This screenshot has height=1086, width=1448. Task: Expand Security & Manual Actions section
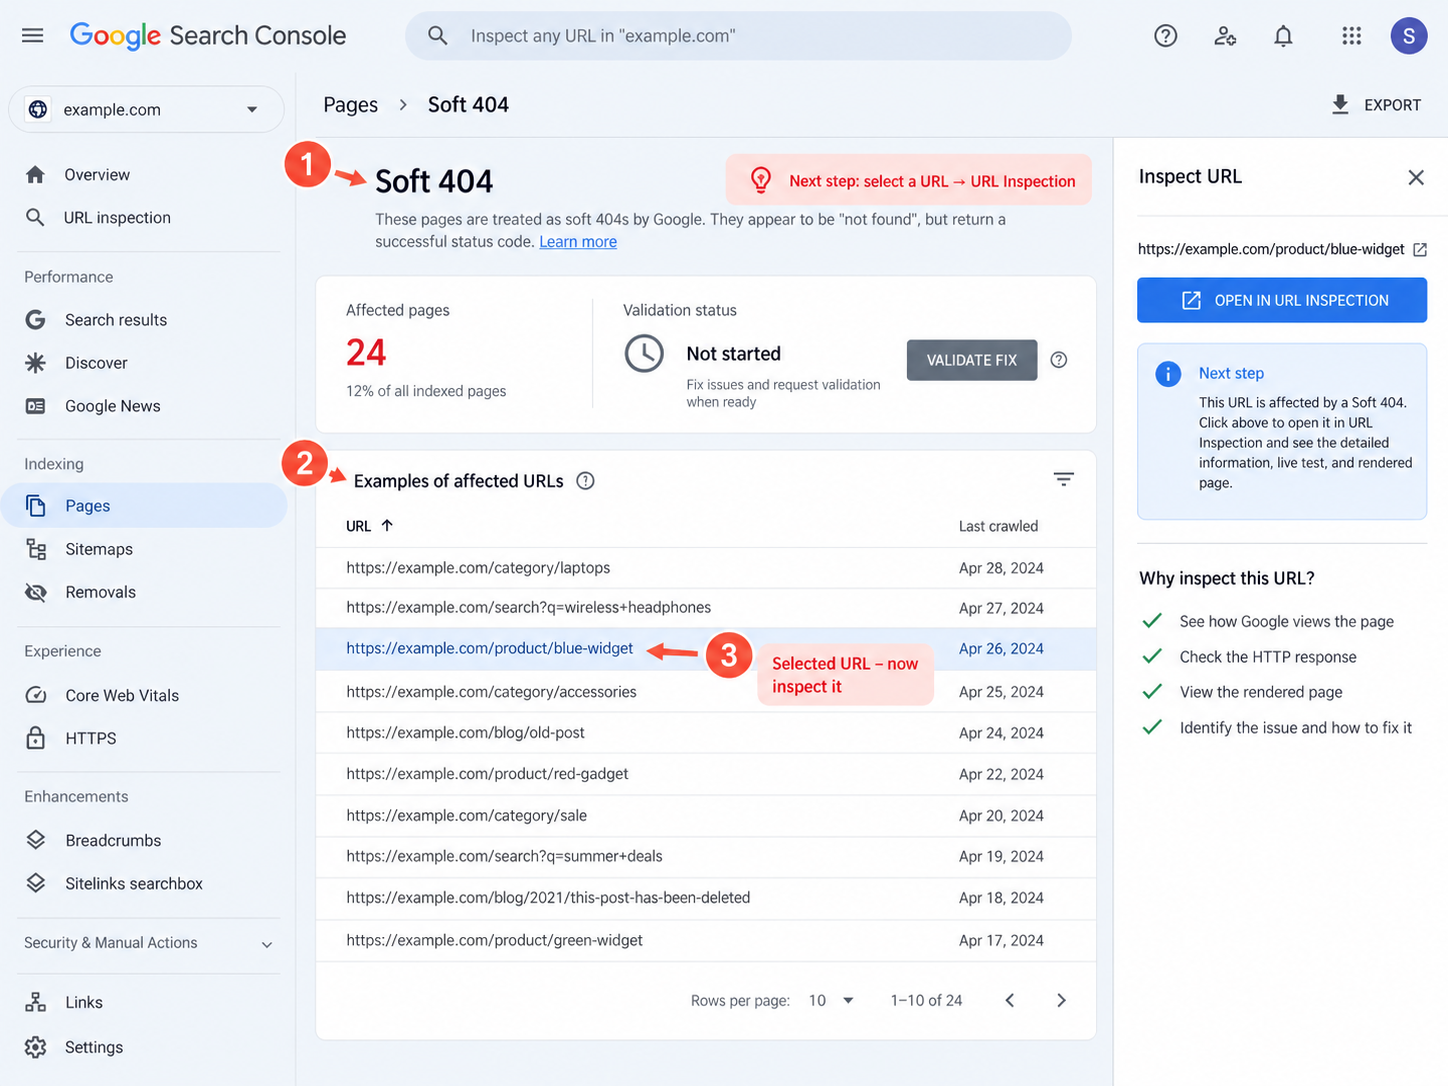tap(148, 943)
